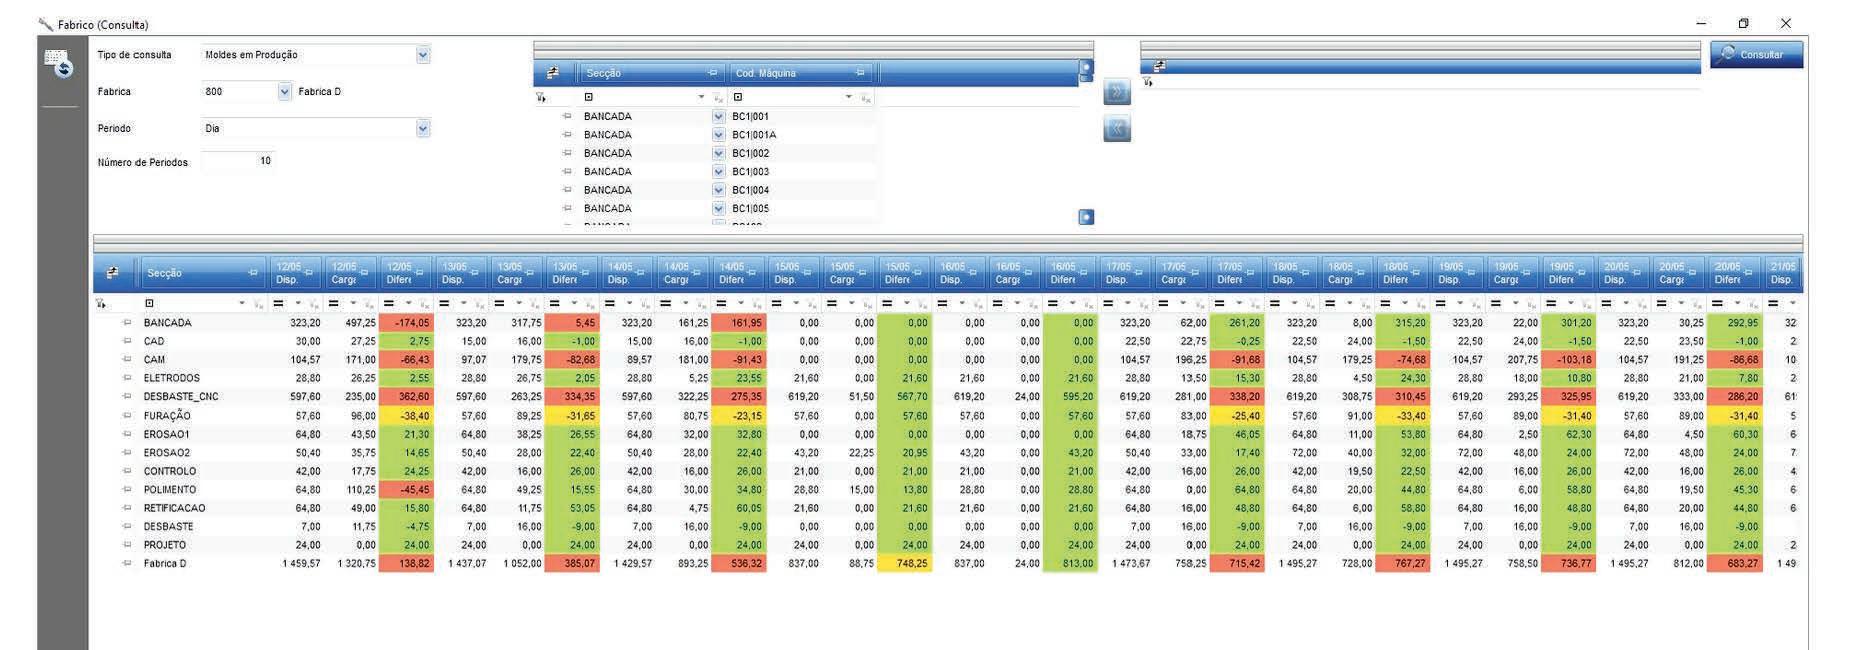Click the grid refresh icon in left sidebar

[59, 64]
